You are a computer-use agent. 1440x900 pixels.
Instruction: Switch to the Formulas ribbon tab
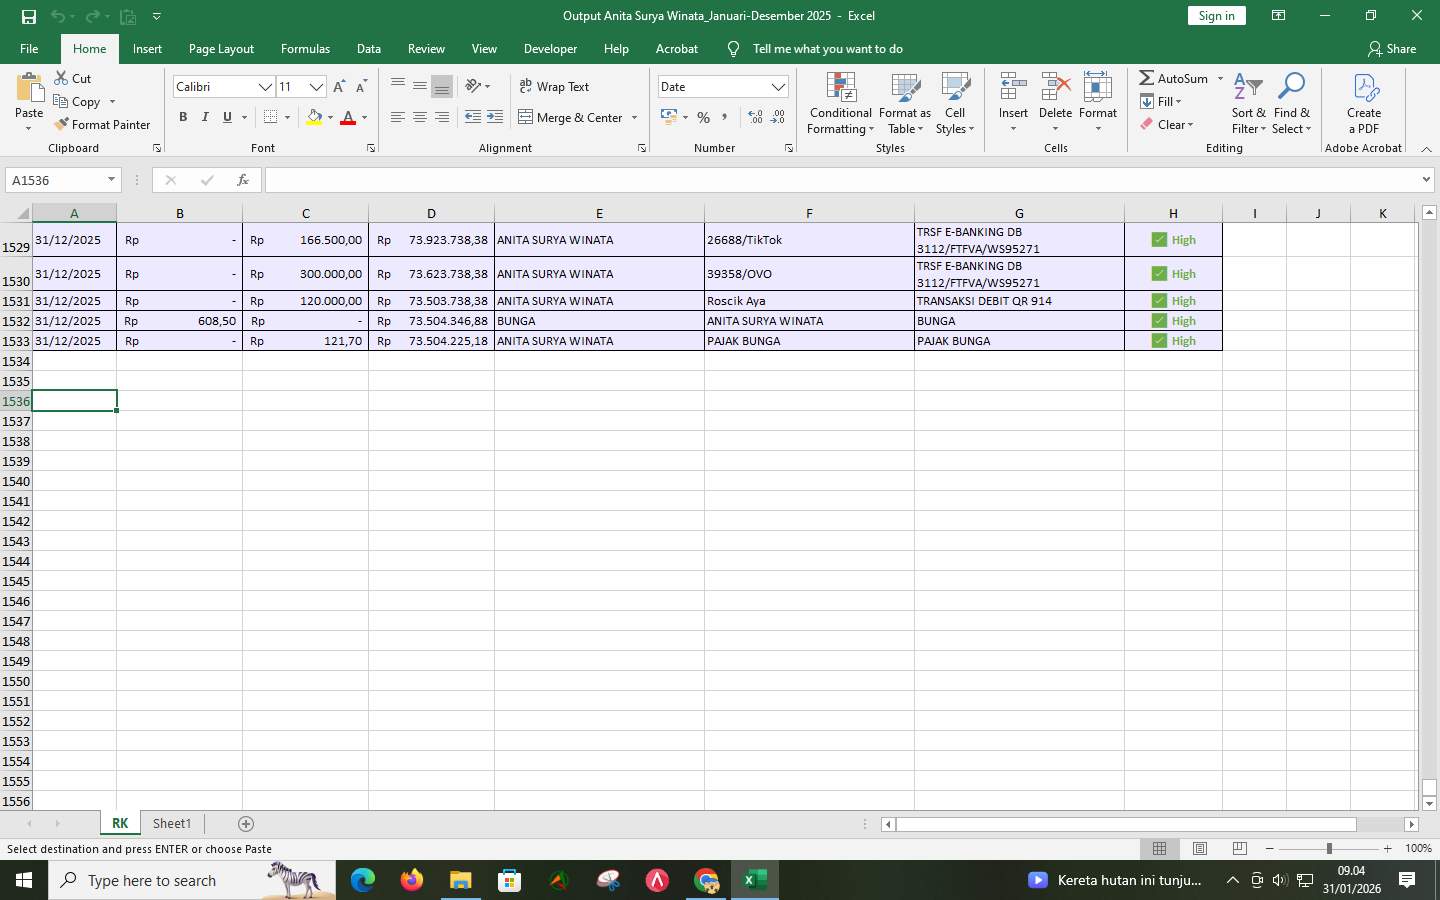tap(305, 48)
